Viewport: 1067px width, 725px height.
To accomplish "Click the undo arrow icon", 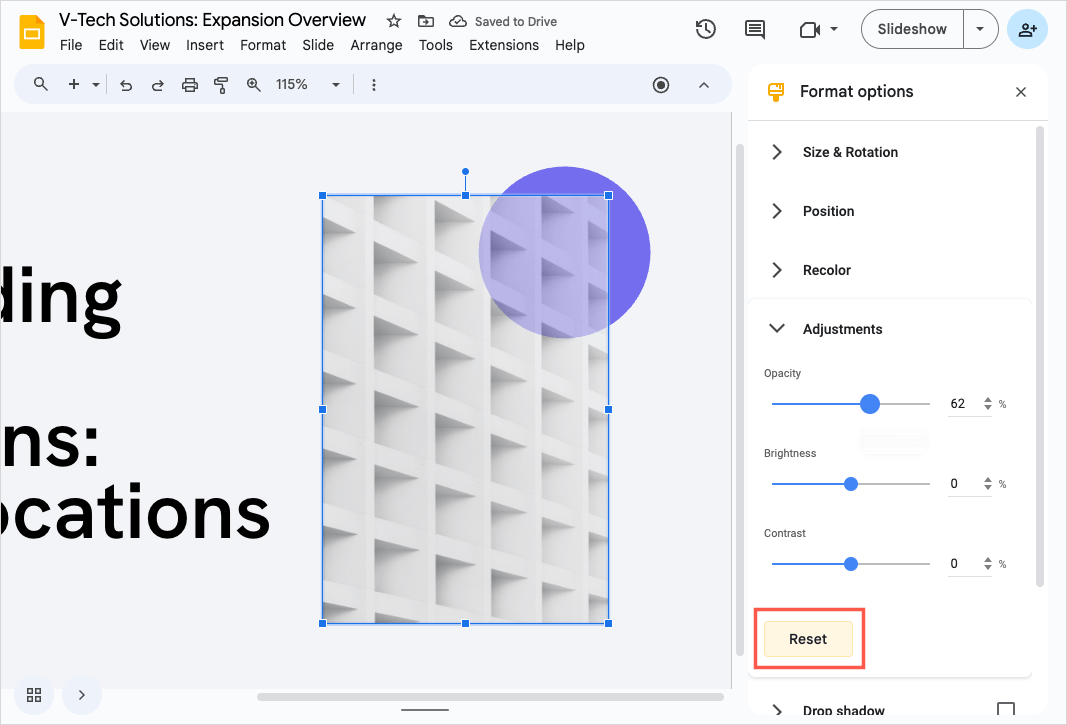I will tap(126, 85).
